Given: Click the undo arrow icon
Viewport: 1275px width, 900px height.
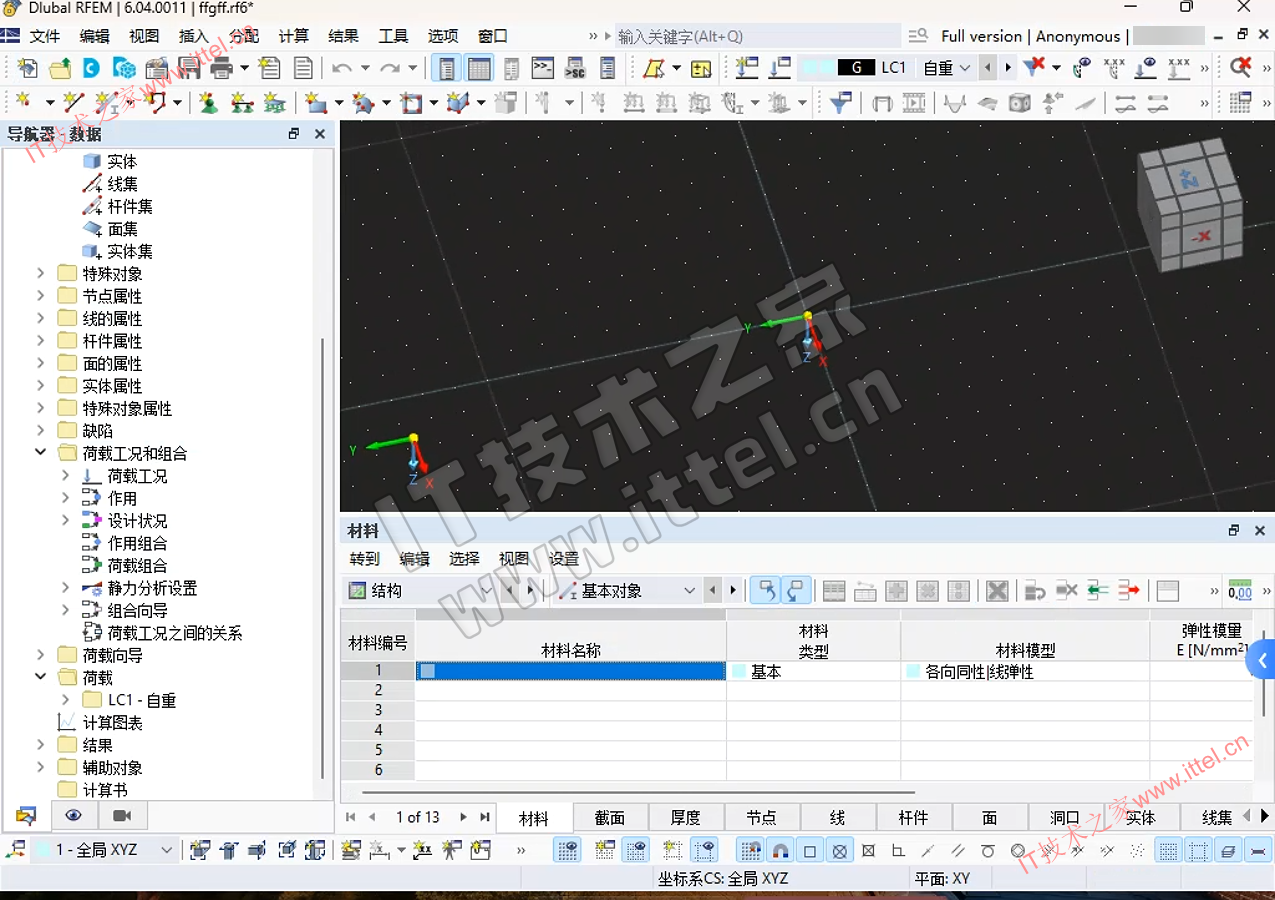Looking at the screenshot, I should pos(342,69).
